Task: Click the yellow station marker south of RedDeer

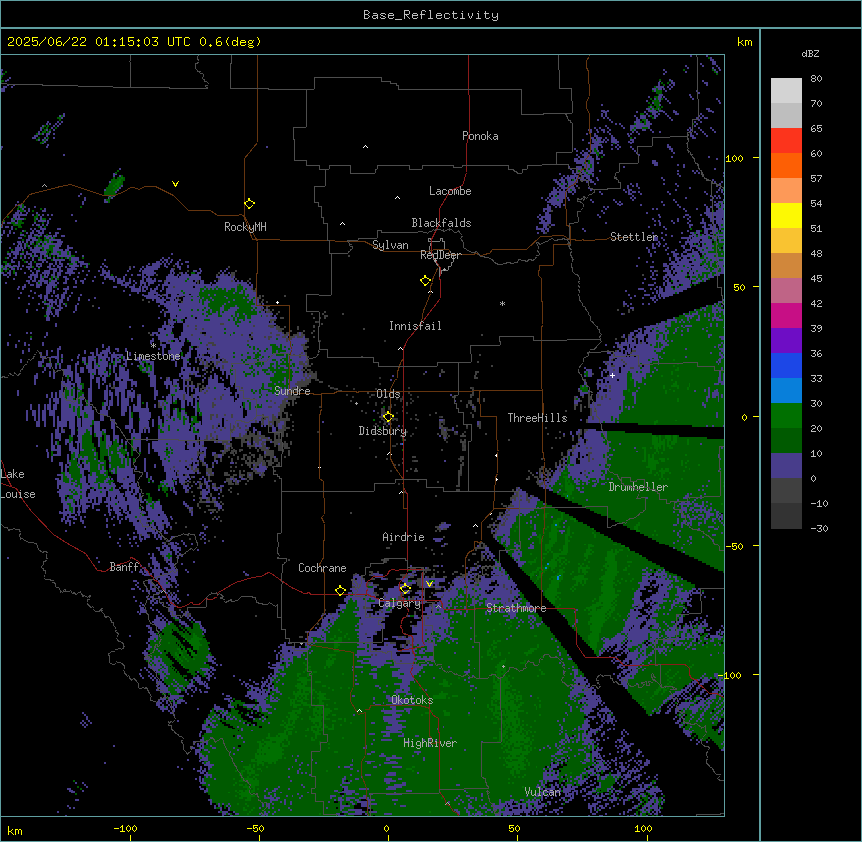Action: [426, 281]
